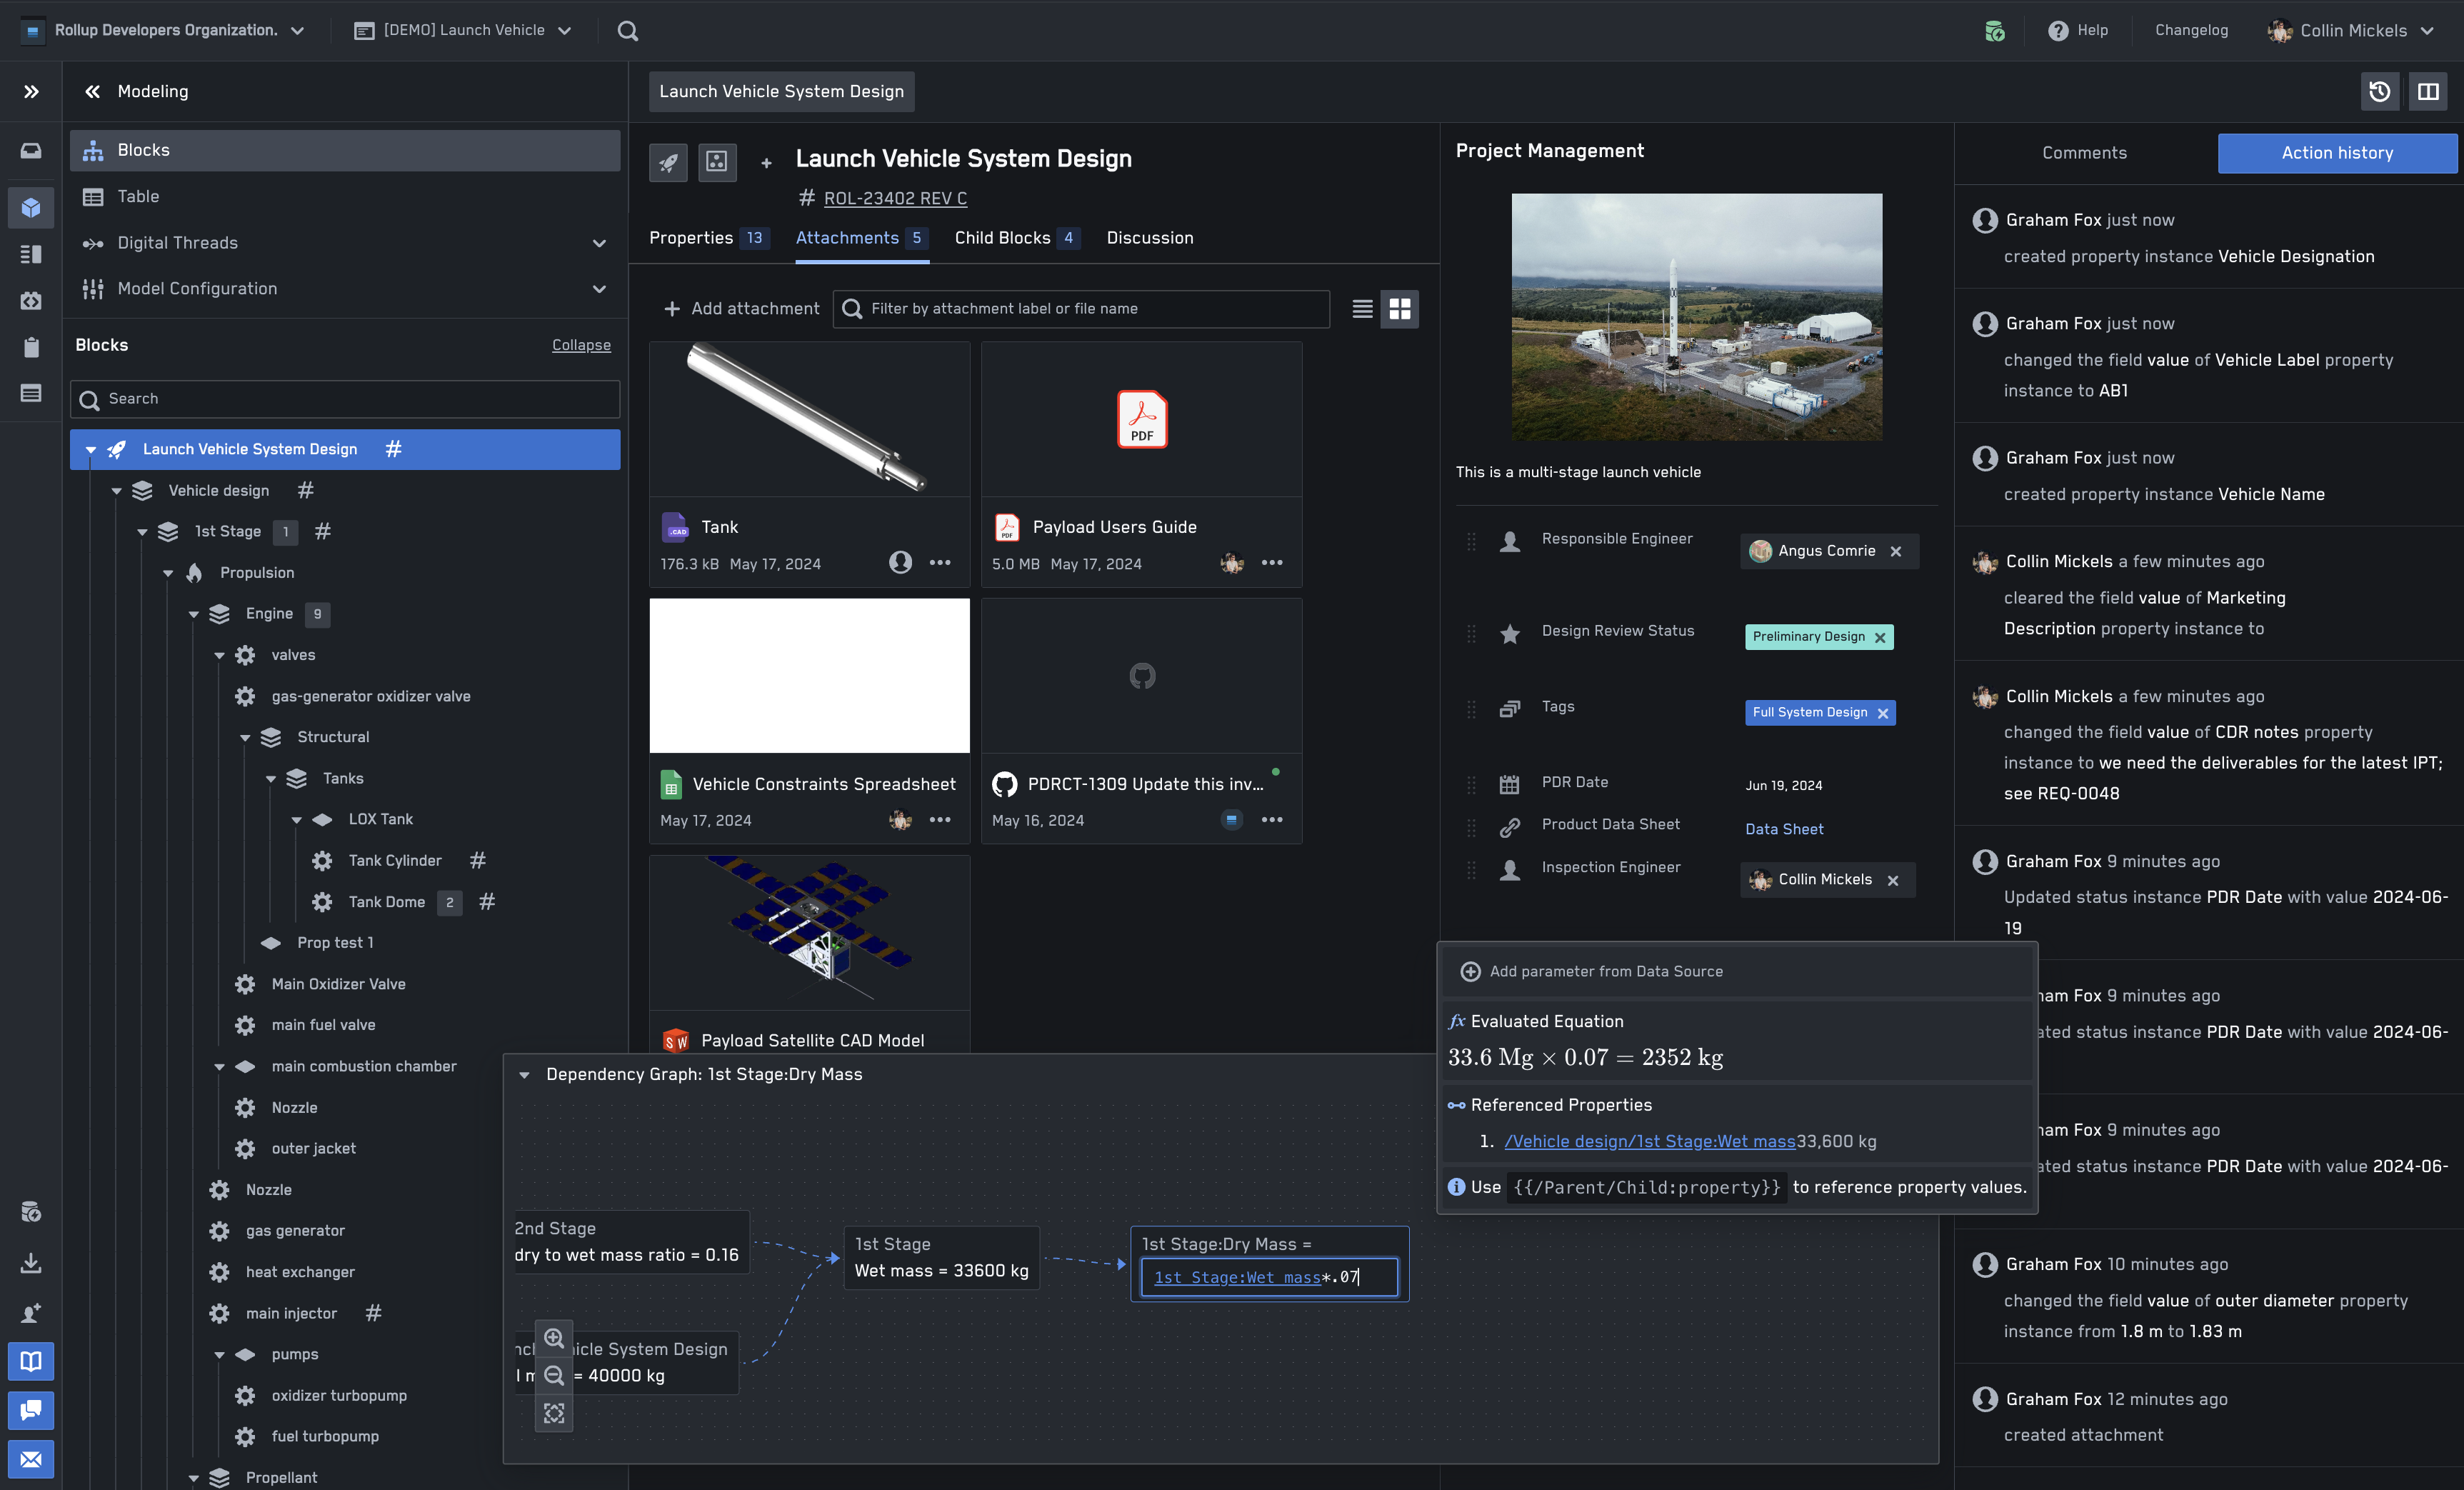
Task: Open the Data Sheet link in Project Management
Action: pyautogui.click(x=1784, y=828)
